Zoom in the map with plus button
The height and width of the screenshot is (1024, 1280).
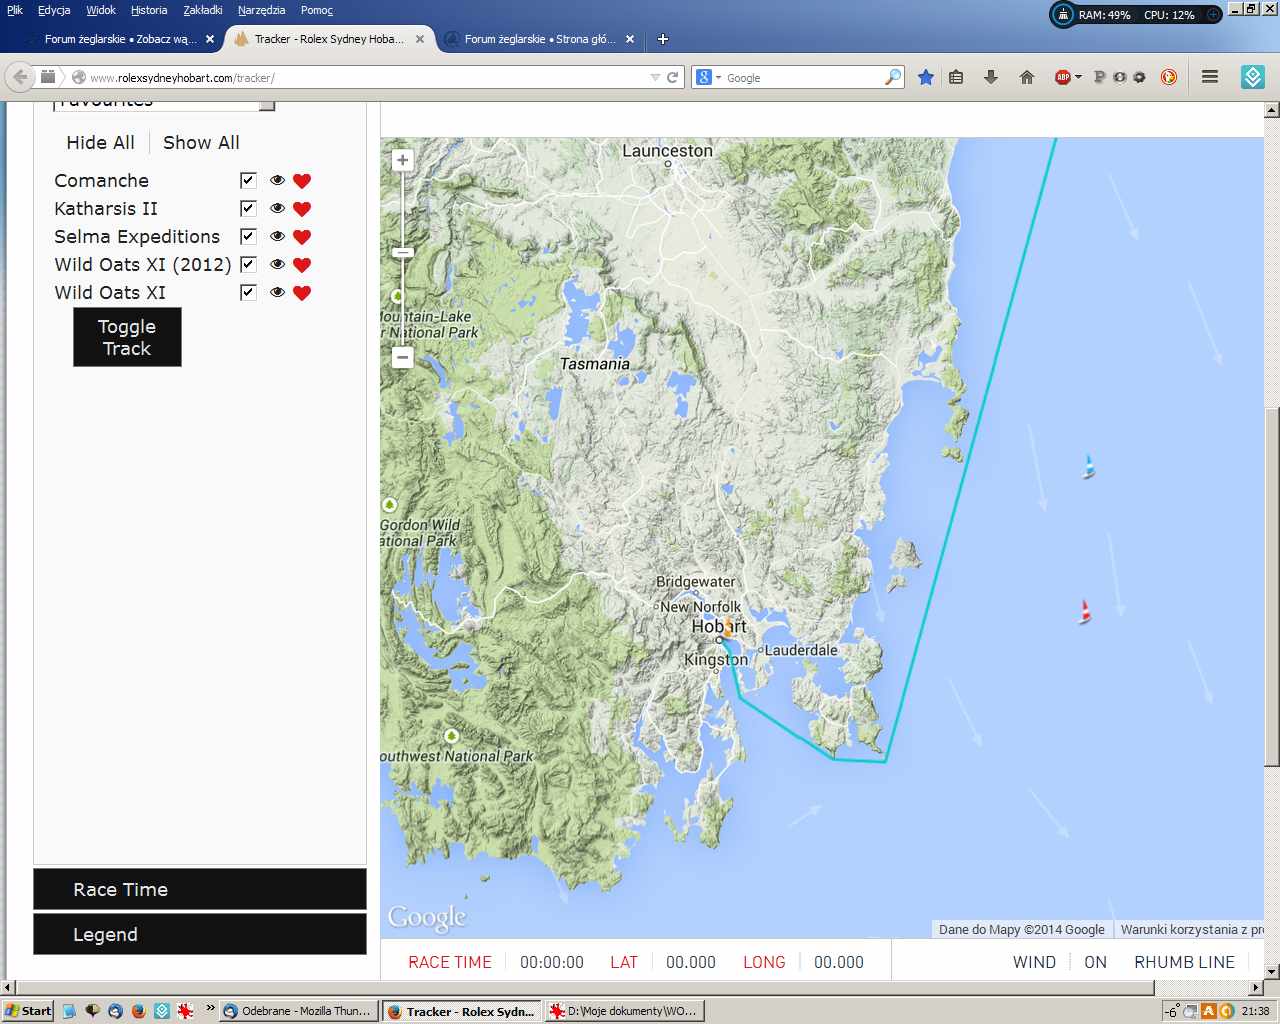click(403, 160)
